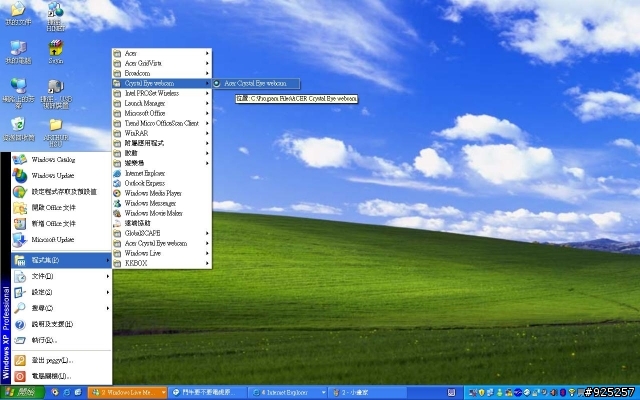
Task: Expand Intel PROSet Wireless folder
Action: tap(162, 93)
